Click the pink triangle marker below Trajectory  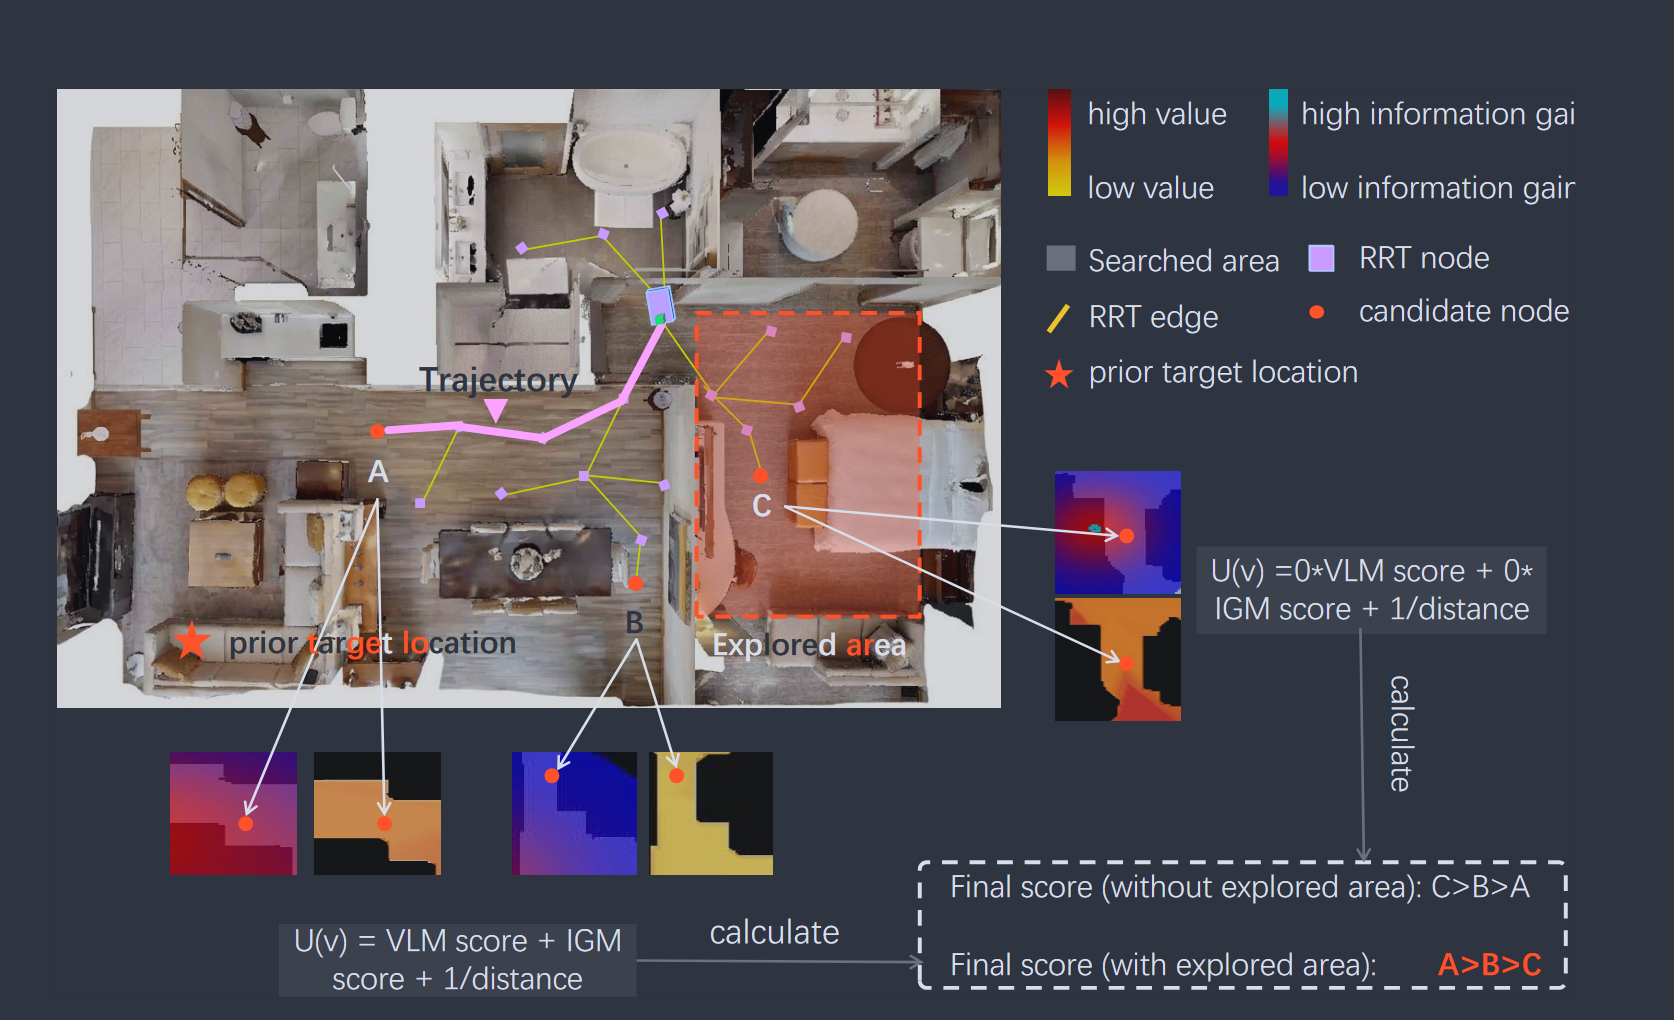click(x=495, y=410)
